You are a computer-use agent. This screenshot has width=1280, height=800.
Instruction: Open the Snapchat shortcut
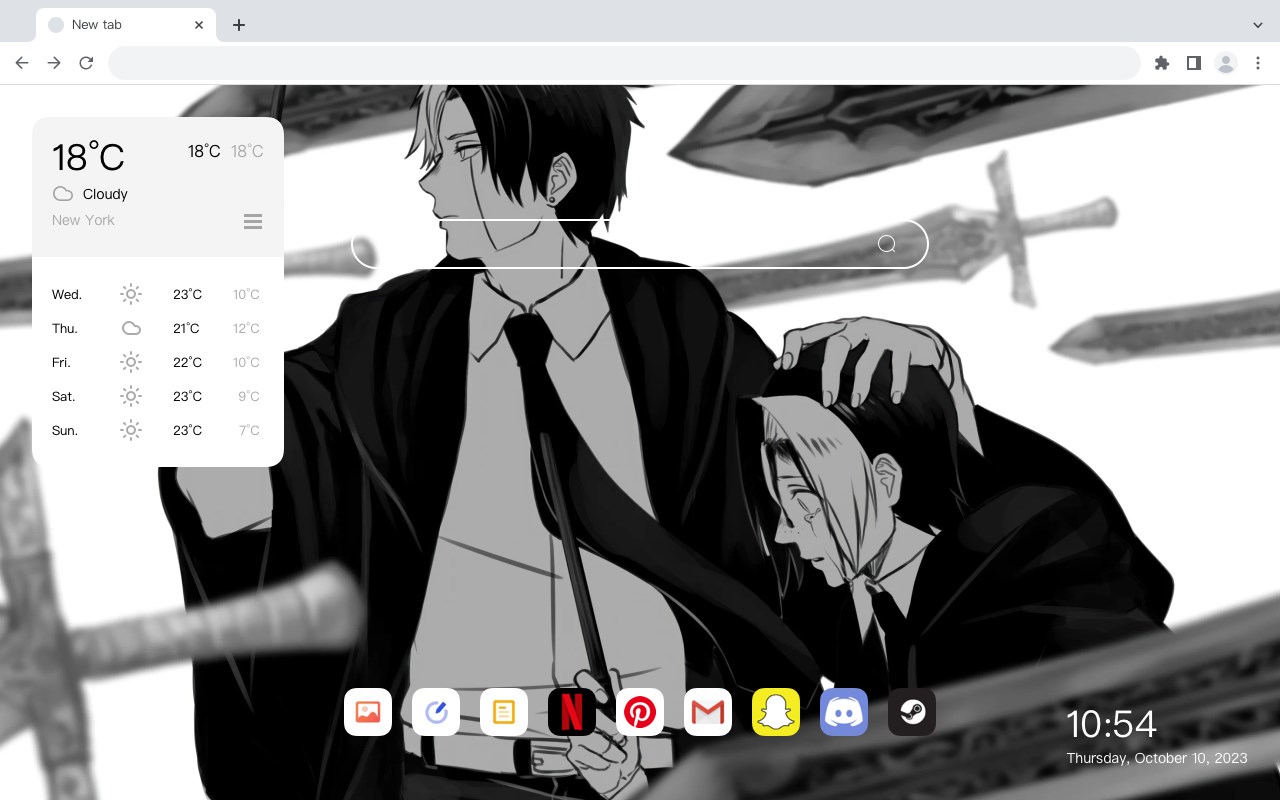click(776, 712)
